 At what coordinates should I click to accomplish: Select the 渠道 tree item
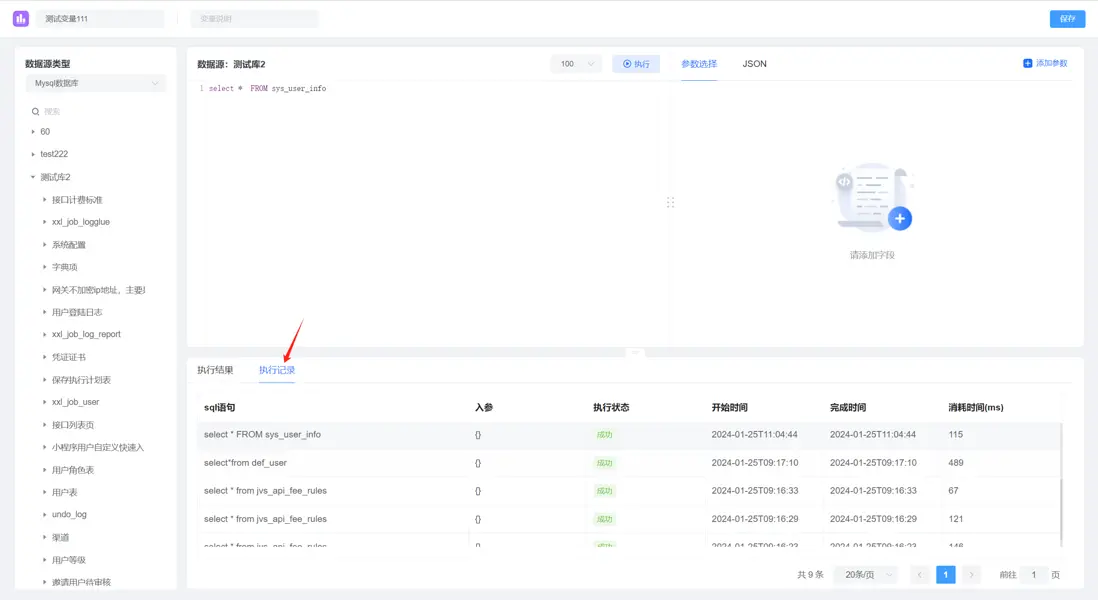pyautogui.click(x=60, y=538)
